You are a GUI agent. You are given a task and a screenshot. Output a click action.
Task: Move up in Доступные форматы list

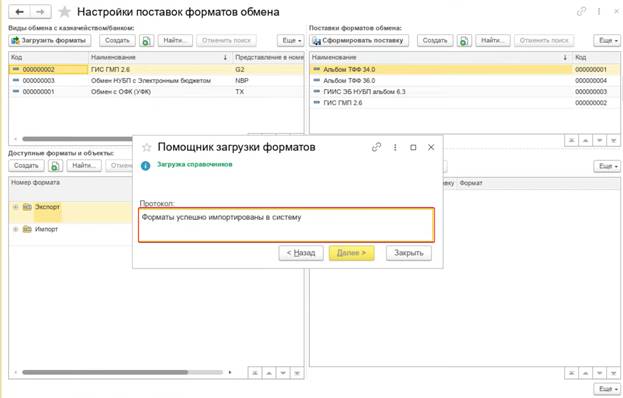pos(269,373)
